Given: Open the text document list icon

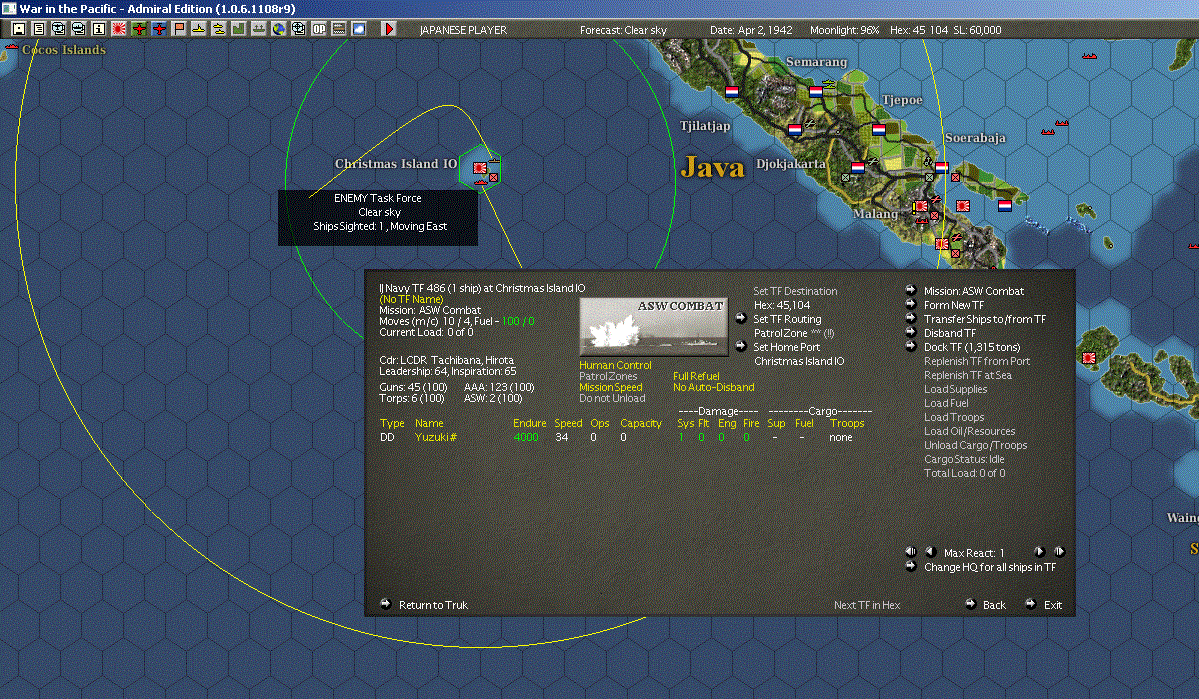Looking at the screenshot, I should 38,29.
